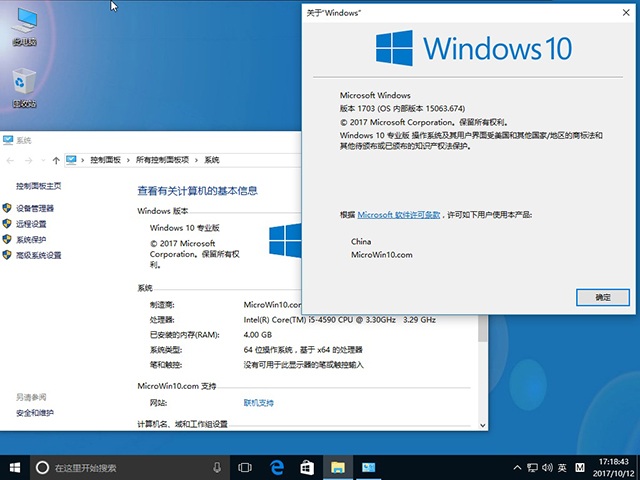
Task: Open the Recycle Bin desktop icon
Action: [24, 88]
